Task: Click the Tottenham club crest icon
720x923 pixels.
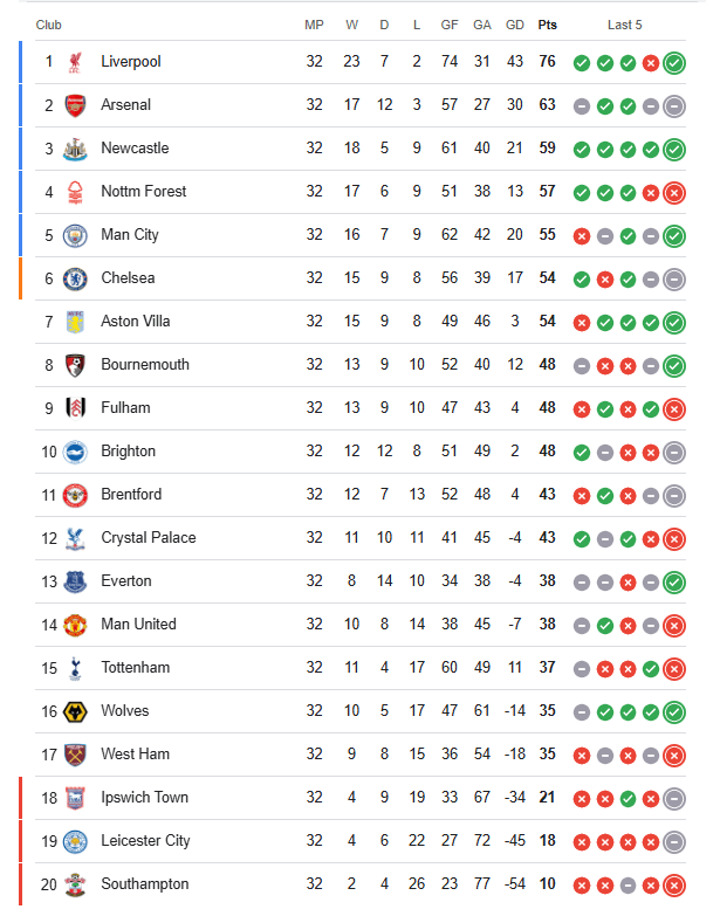Action: pyautogui.click(x=75, y=668)
